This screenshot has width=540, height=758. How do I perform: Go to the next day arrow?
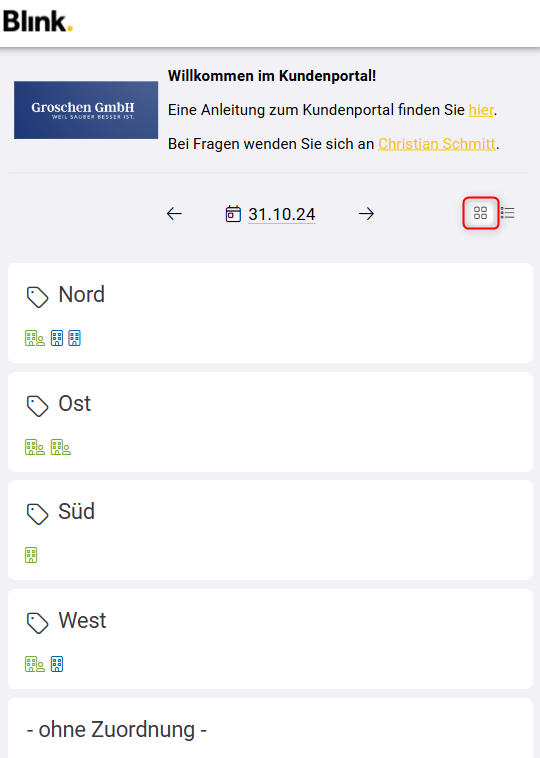[x=366, y=214]
